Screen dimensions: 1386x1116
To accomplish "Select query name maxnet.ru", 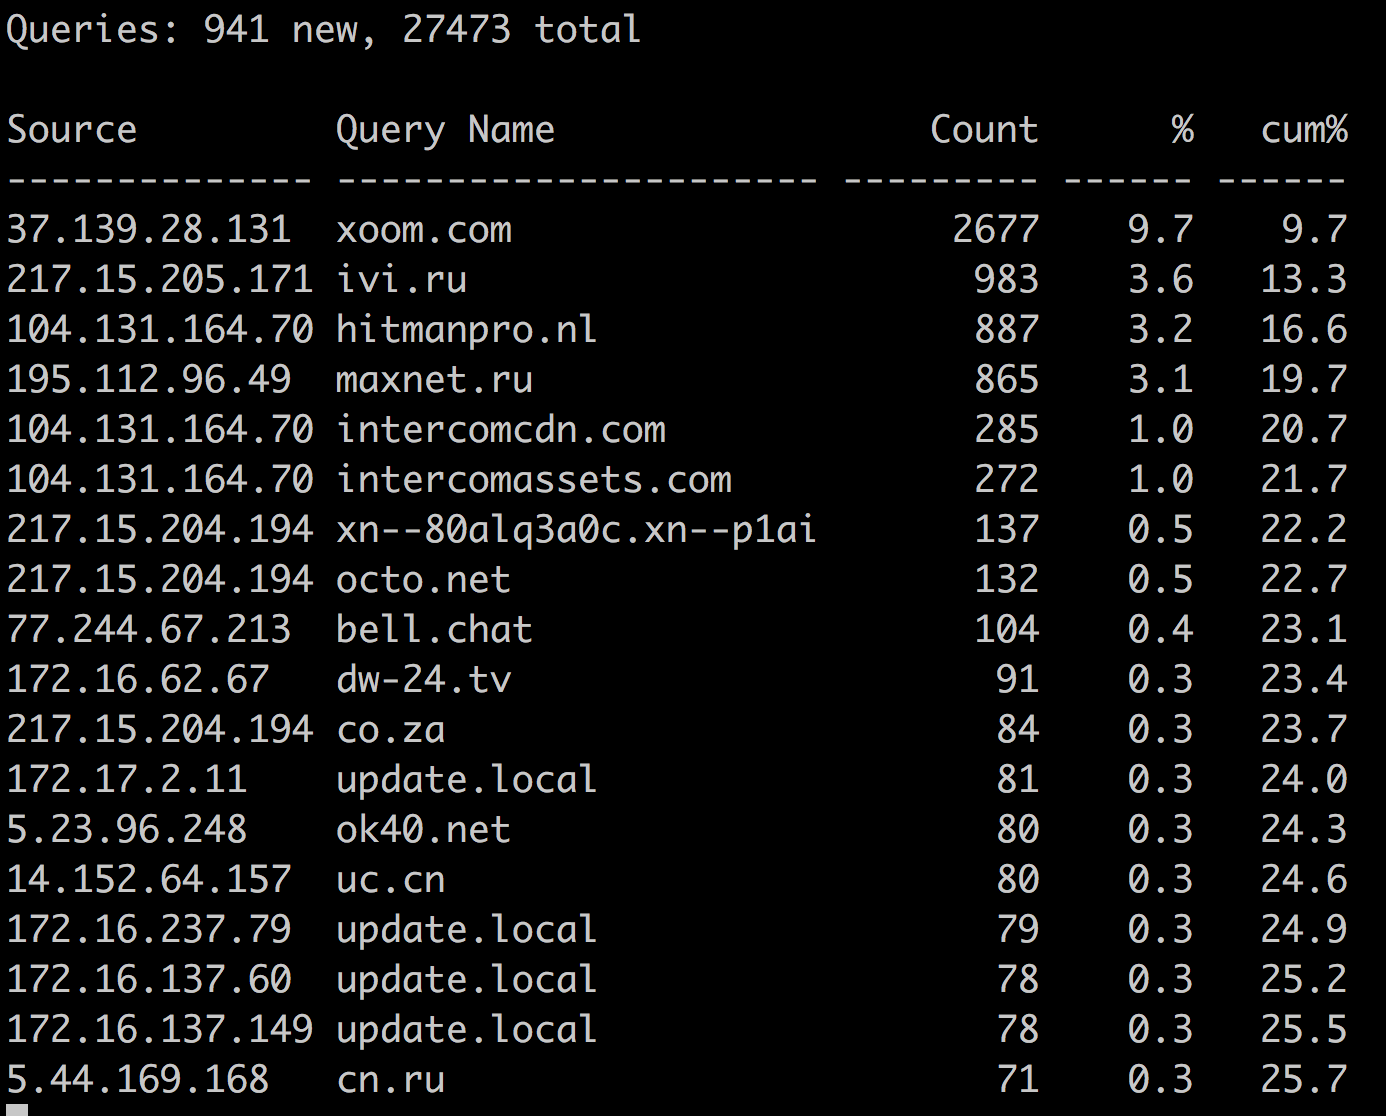I will [x=434, y=380].
